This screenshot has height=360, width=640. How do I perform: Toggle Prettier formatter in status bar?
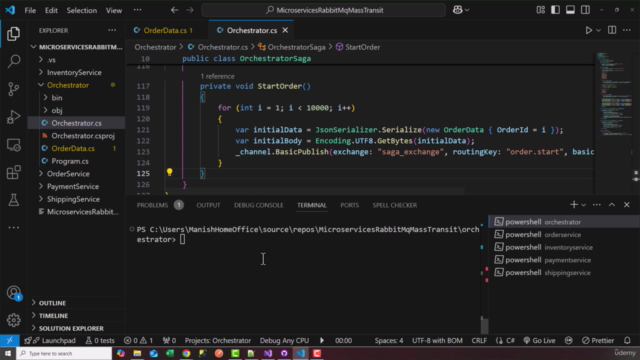[x=598, y=340]
